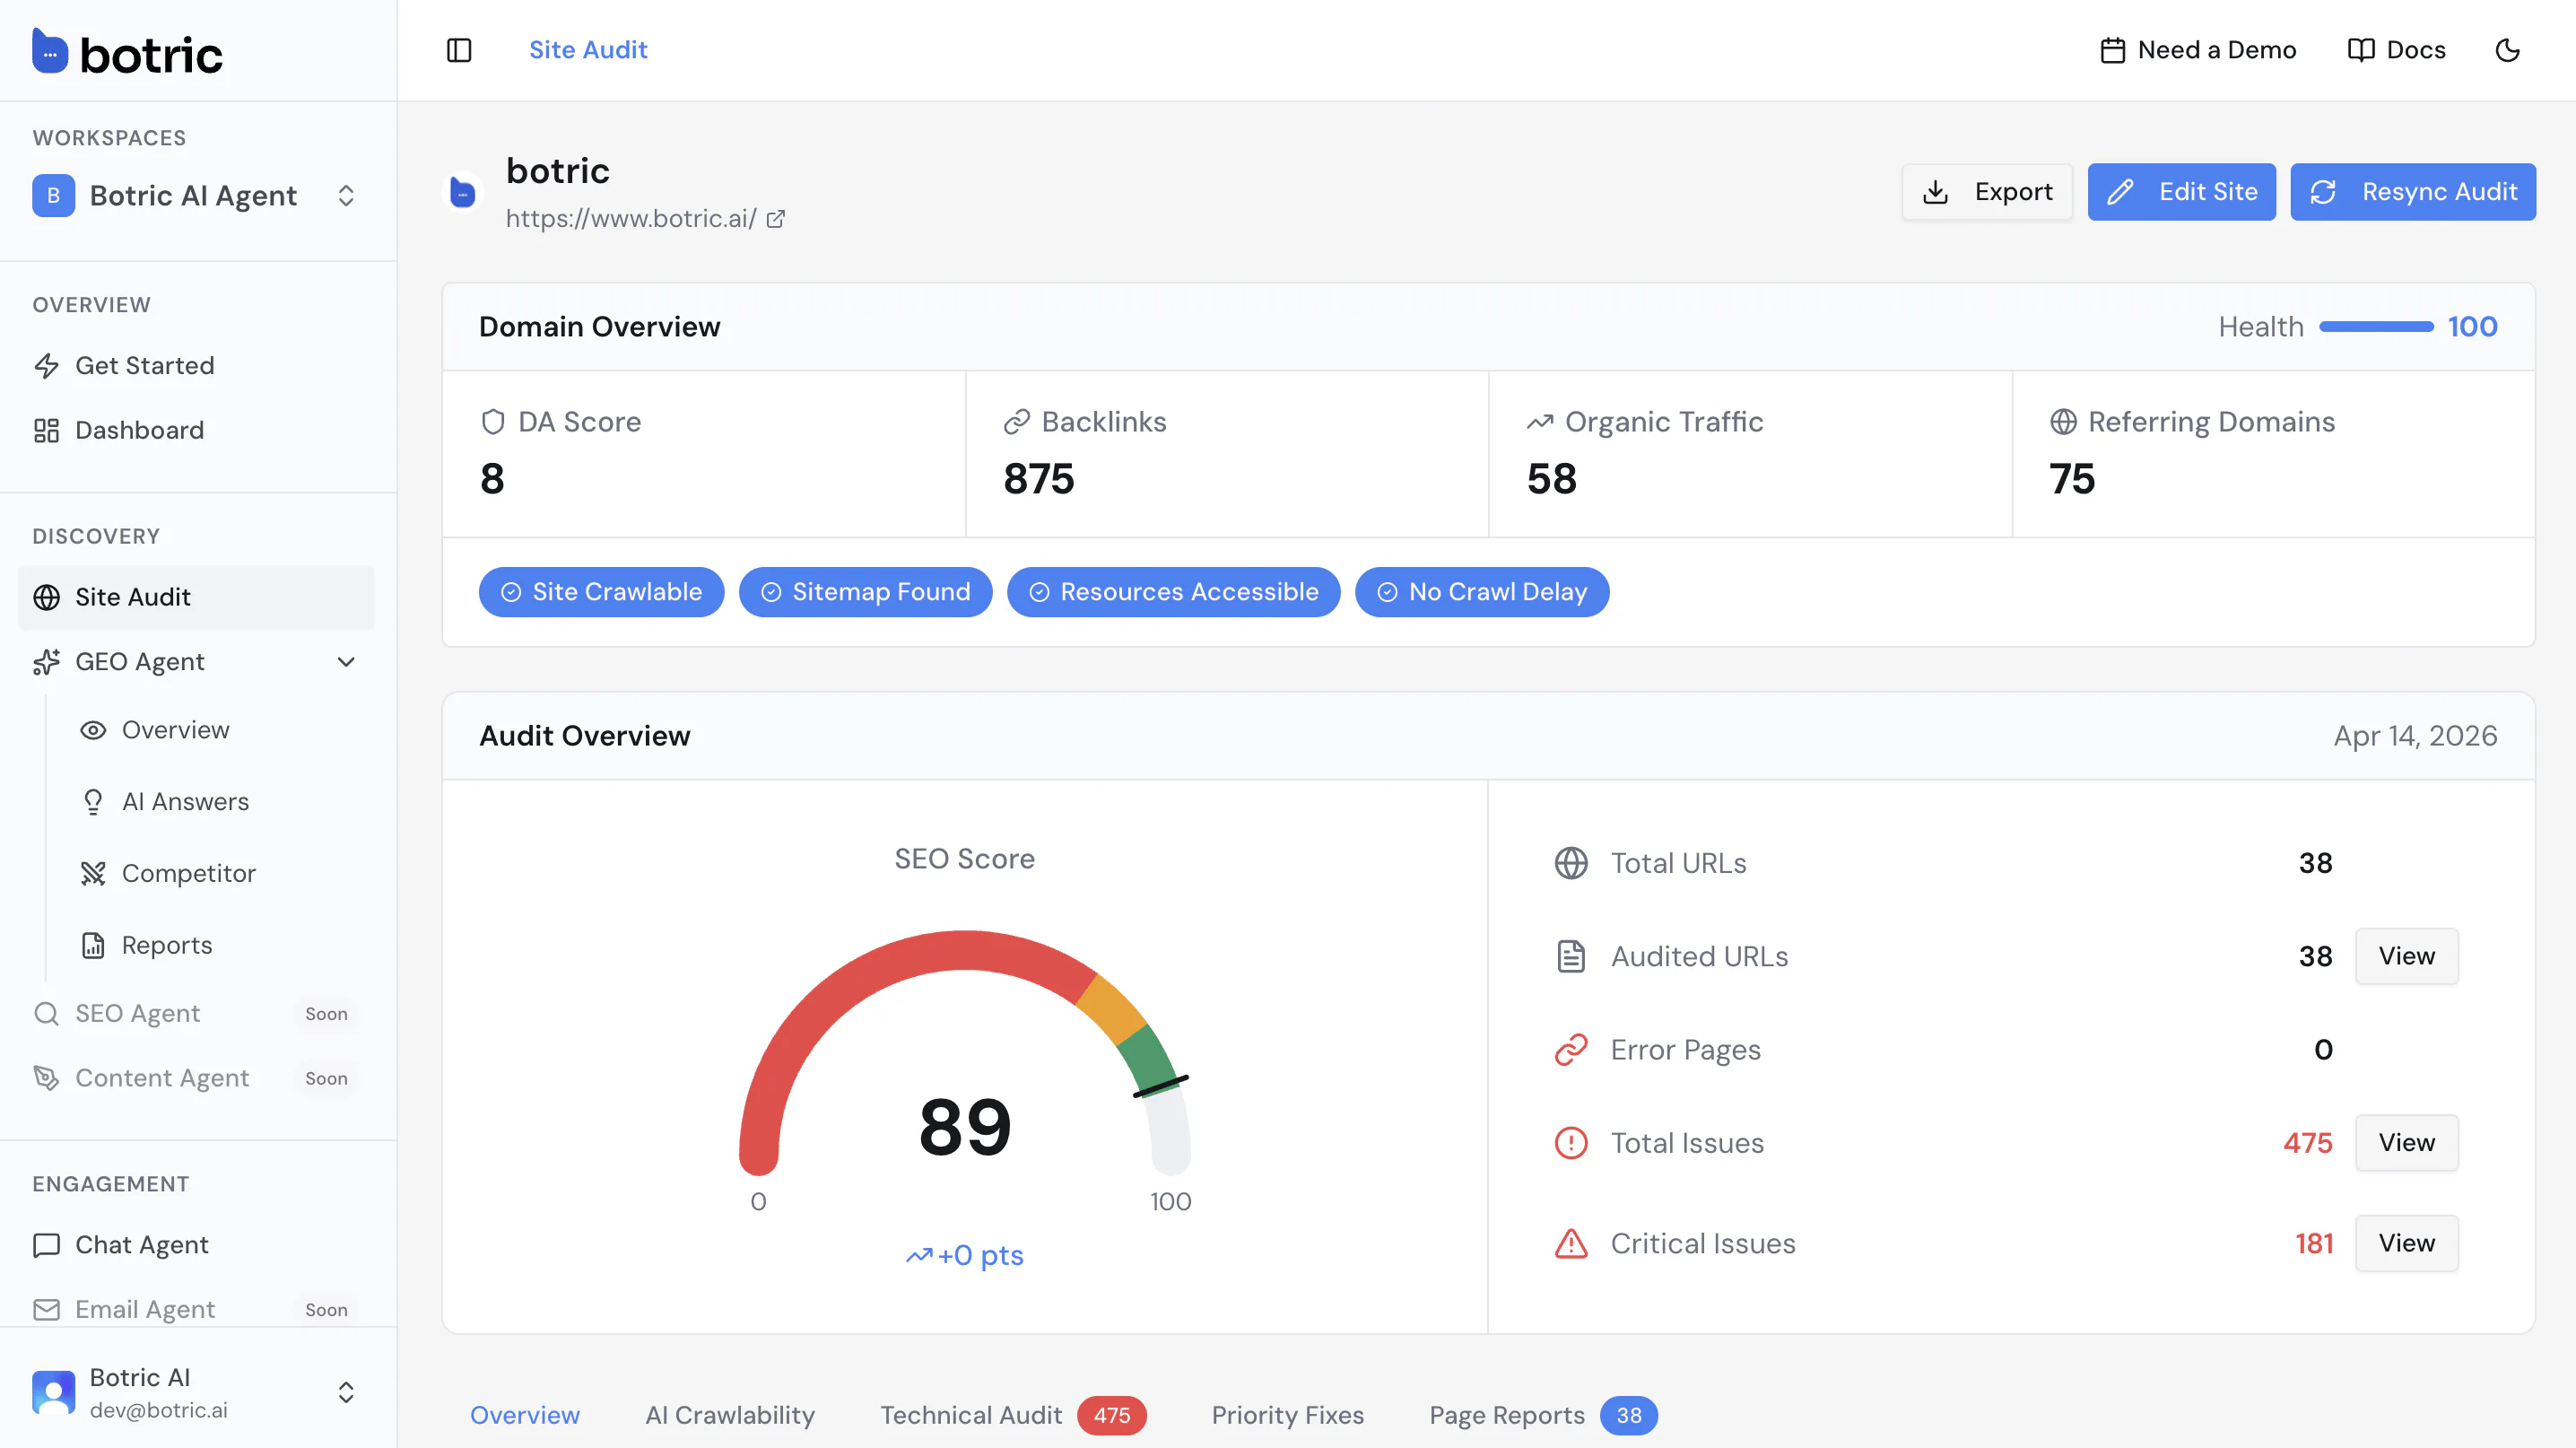Click Content Agent in sidebar
The height and width of the screenshot is (1448, 2576).
pyautogui.click(x=196, y=1078)
